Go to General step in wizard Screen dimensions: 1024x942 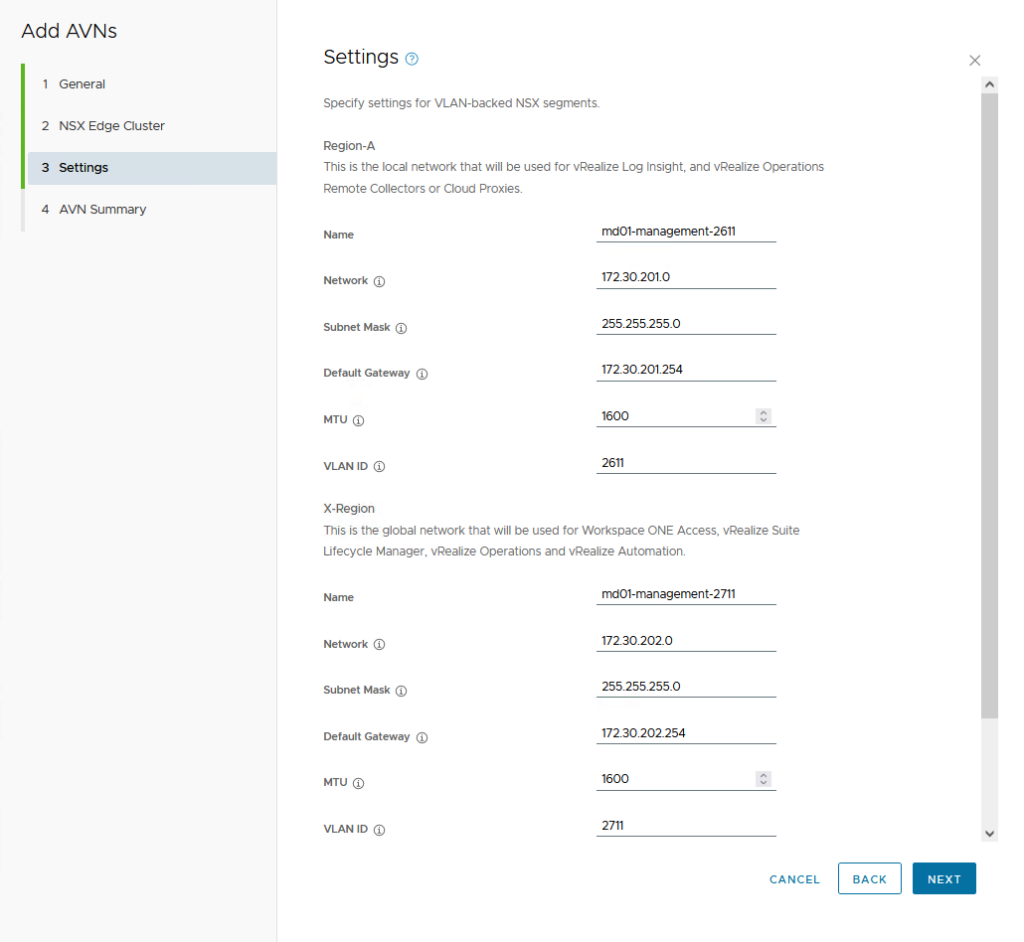[x=82, y=84]
